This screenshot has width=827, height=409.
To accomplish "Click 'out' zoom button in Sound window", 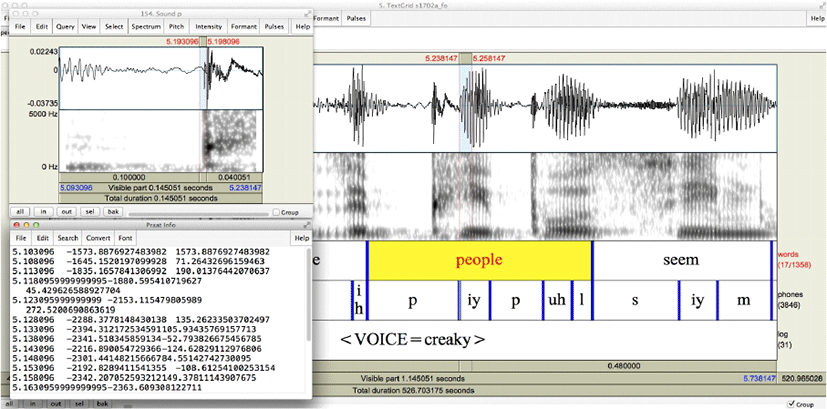I will point(66,212).
